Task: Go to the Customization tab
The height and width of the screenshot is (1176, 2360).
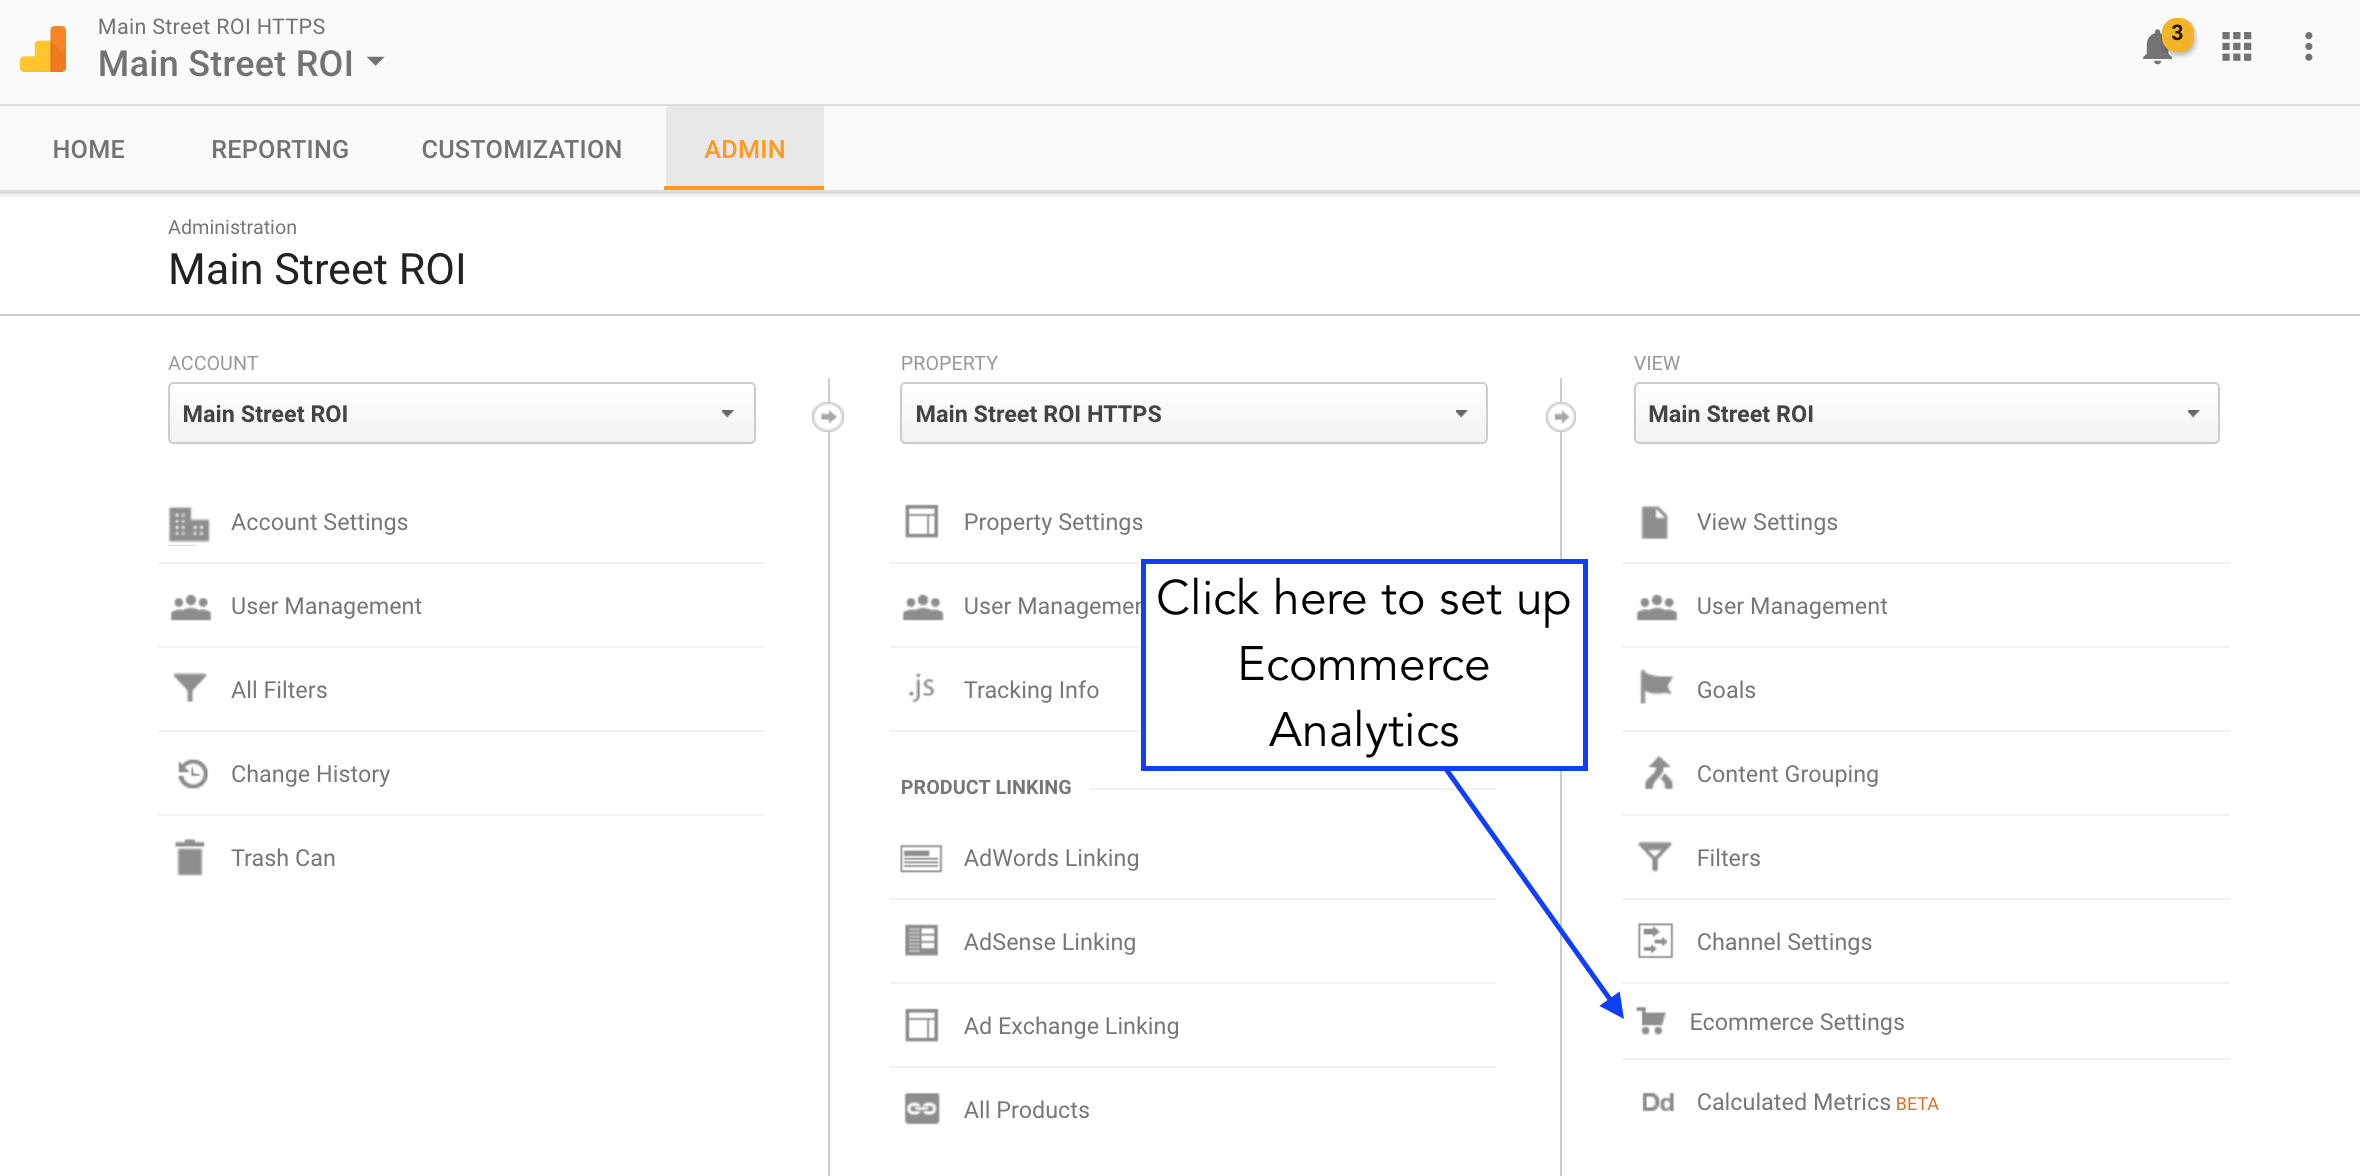Action: tap(521, 149)
